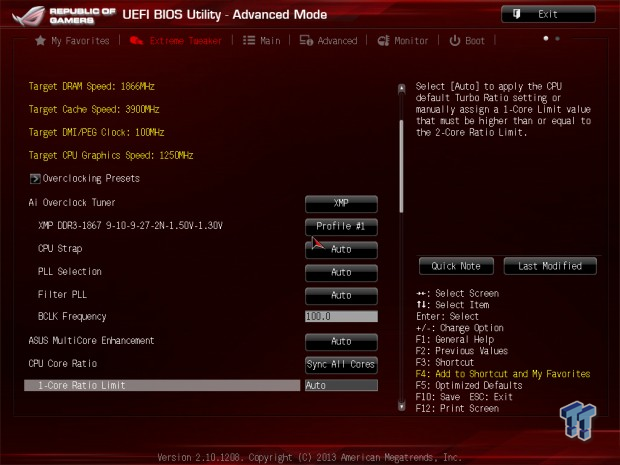Switch to the Main tab
This screenshot has height=465, width=620.
point(261,40)
